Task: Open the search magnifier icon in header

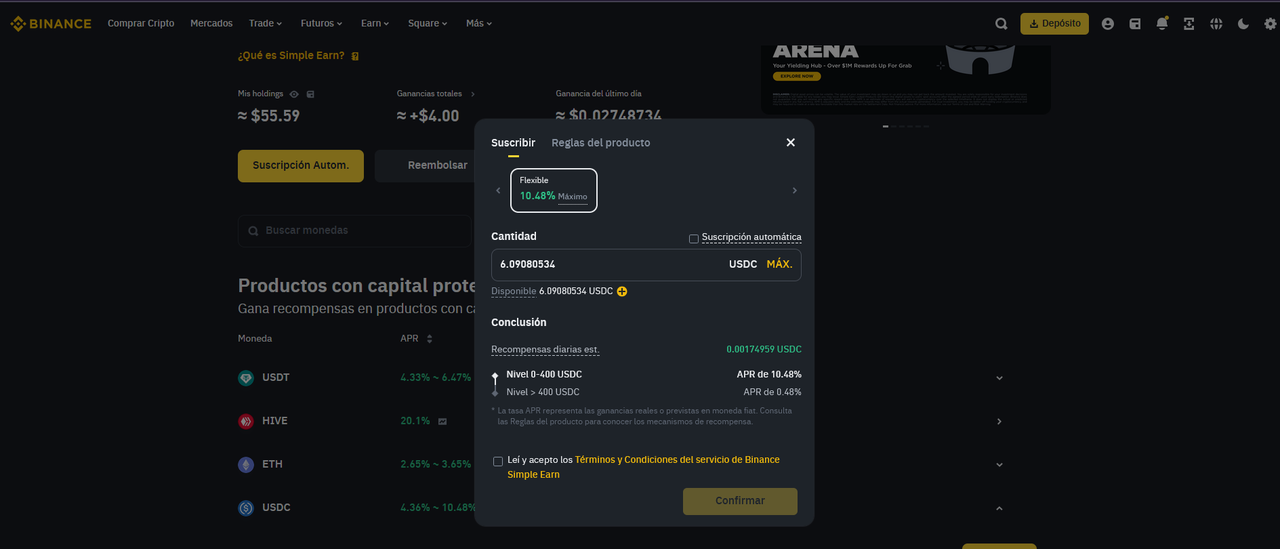Action: [1001, 23]
